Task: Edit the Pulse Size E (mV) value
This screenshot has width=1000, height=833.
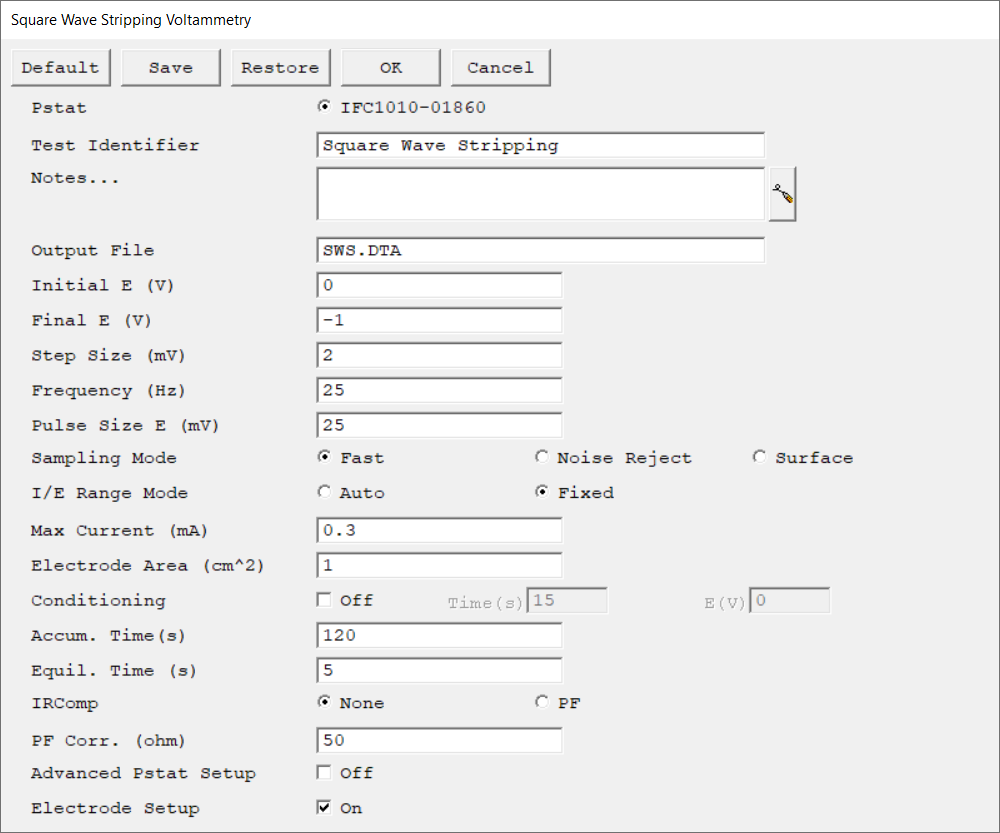Action: click(439, 425)
